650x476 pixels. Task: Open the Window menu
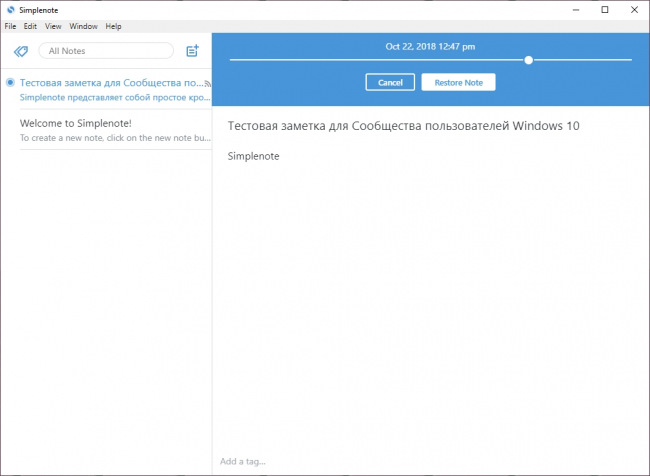pos(83,26)
